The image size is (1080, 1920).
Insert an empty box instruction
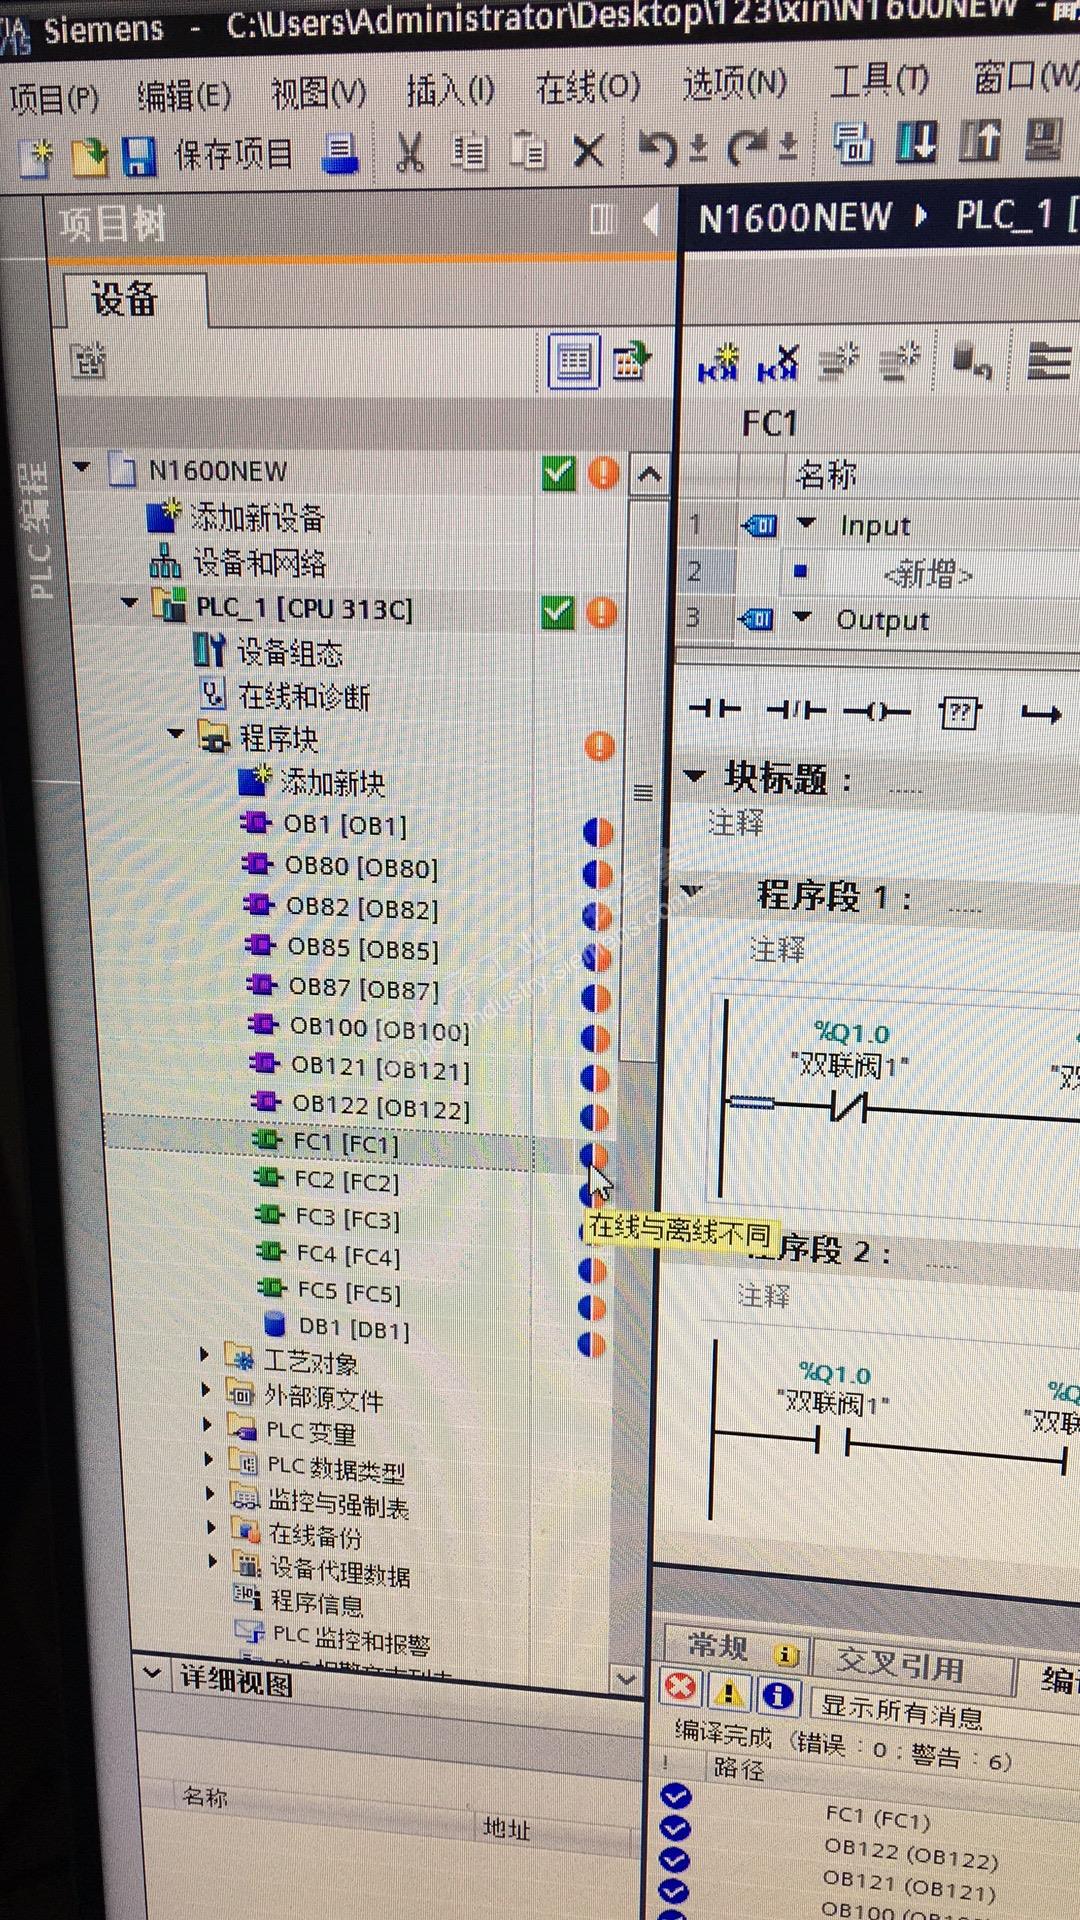958,713
